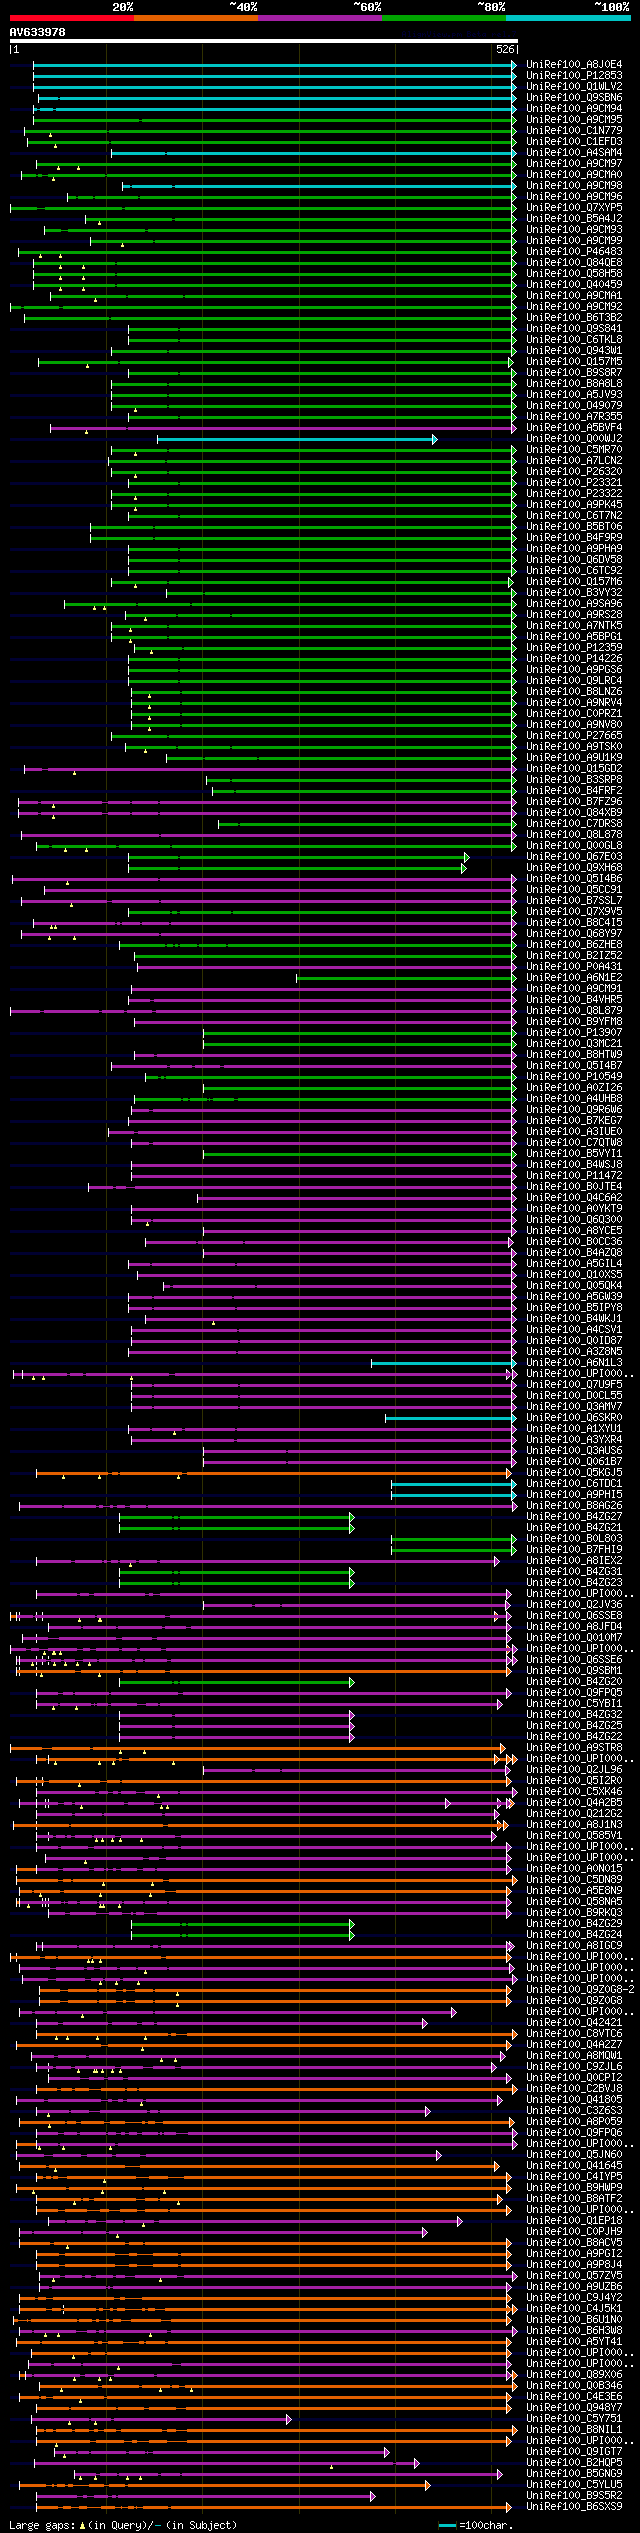Viewport: 640px width, 2533px height.
Task: Select hit label UniRef100_B6T3B2
Action: pyautogui.click(x=574, y=318)
